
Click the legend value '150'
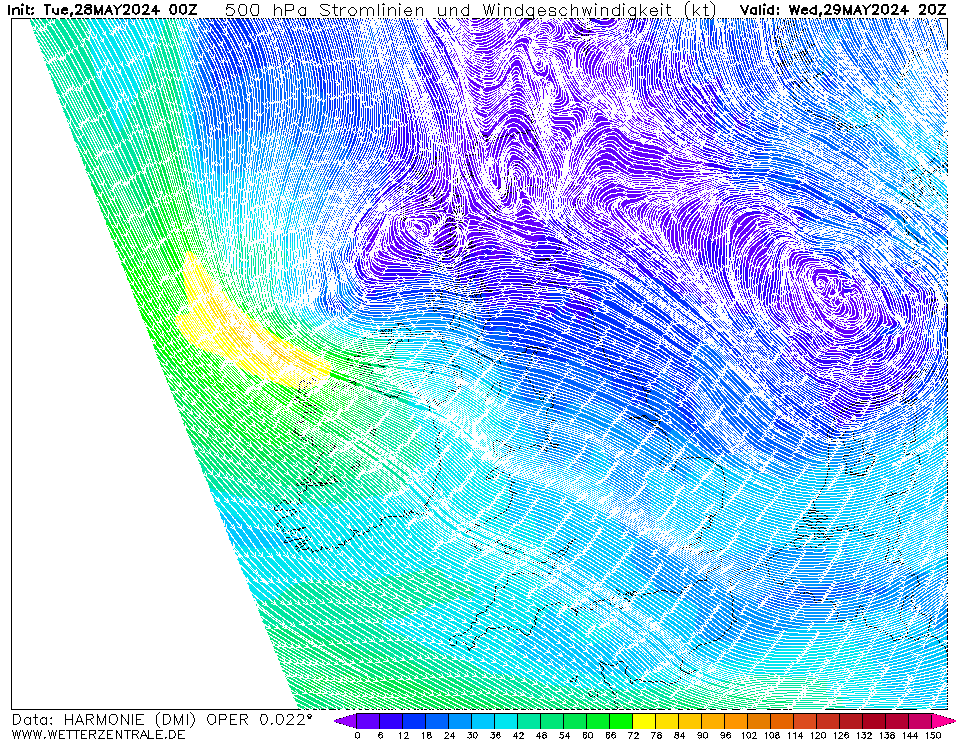[x=933, y=735]
